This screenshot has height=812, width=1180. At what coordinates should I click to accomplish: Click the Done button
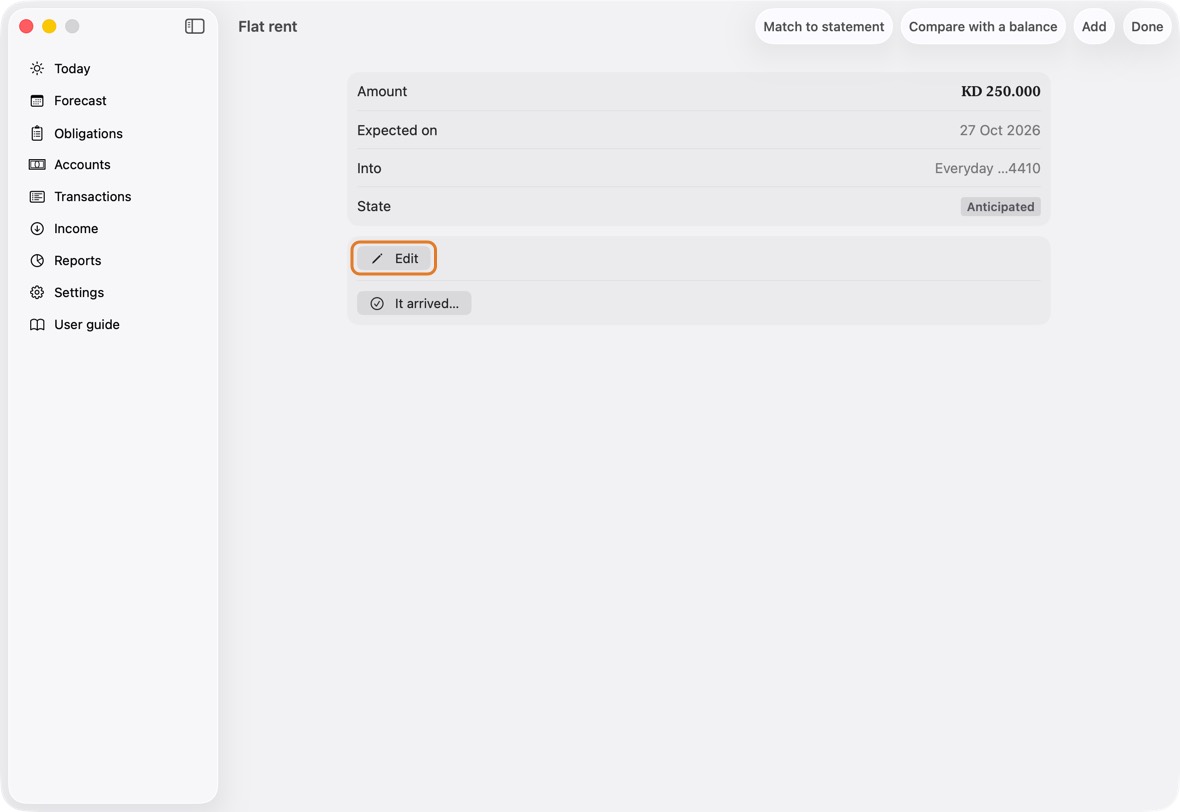[x=1147, y=26]
